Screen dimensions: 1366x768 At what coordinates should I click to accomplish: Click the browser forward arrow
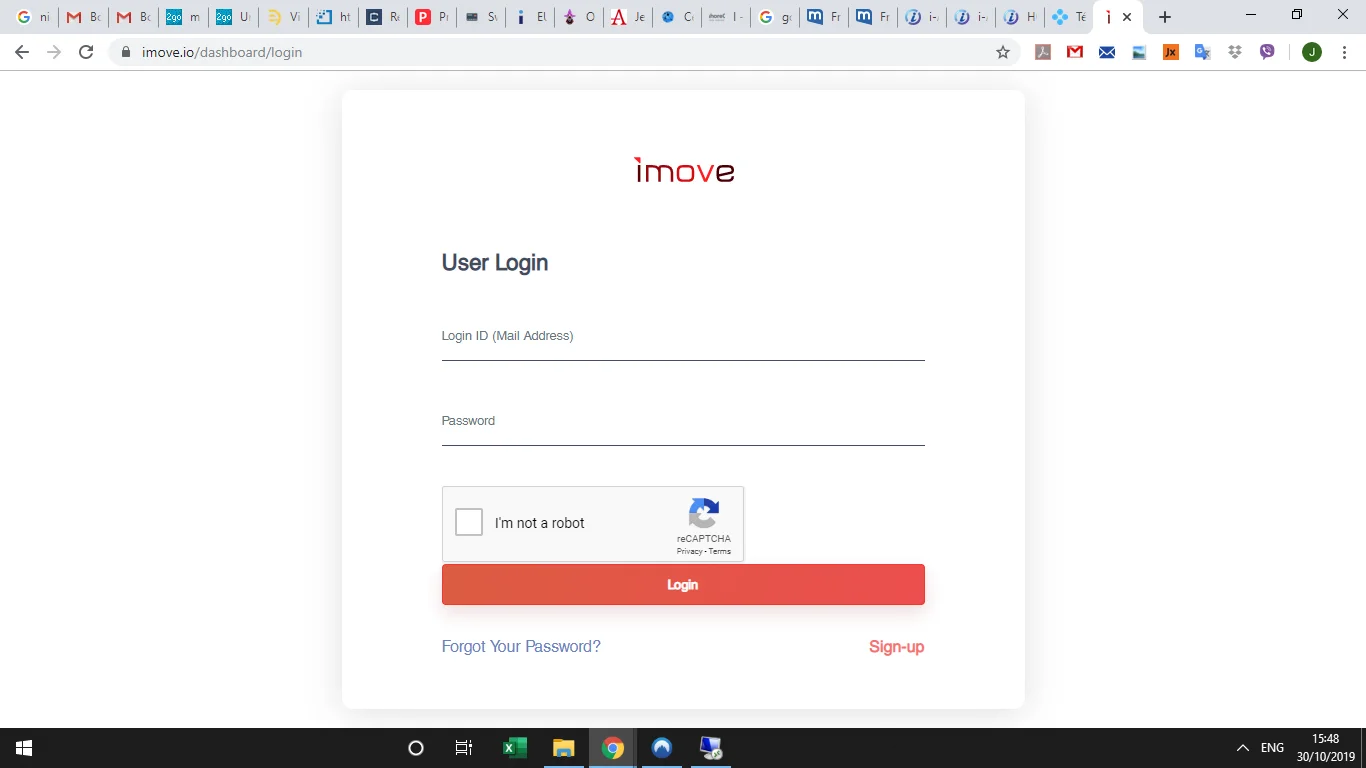[x=54, y=52]
